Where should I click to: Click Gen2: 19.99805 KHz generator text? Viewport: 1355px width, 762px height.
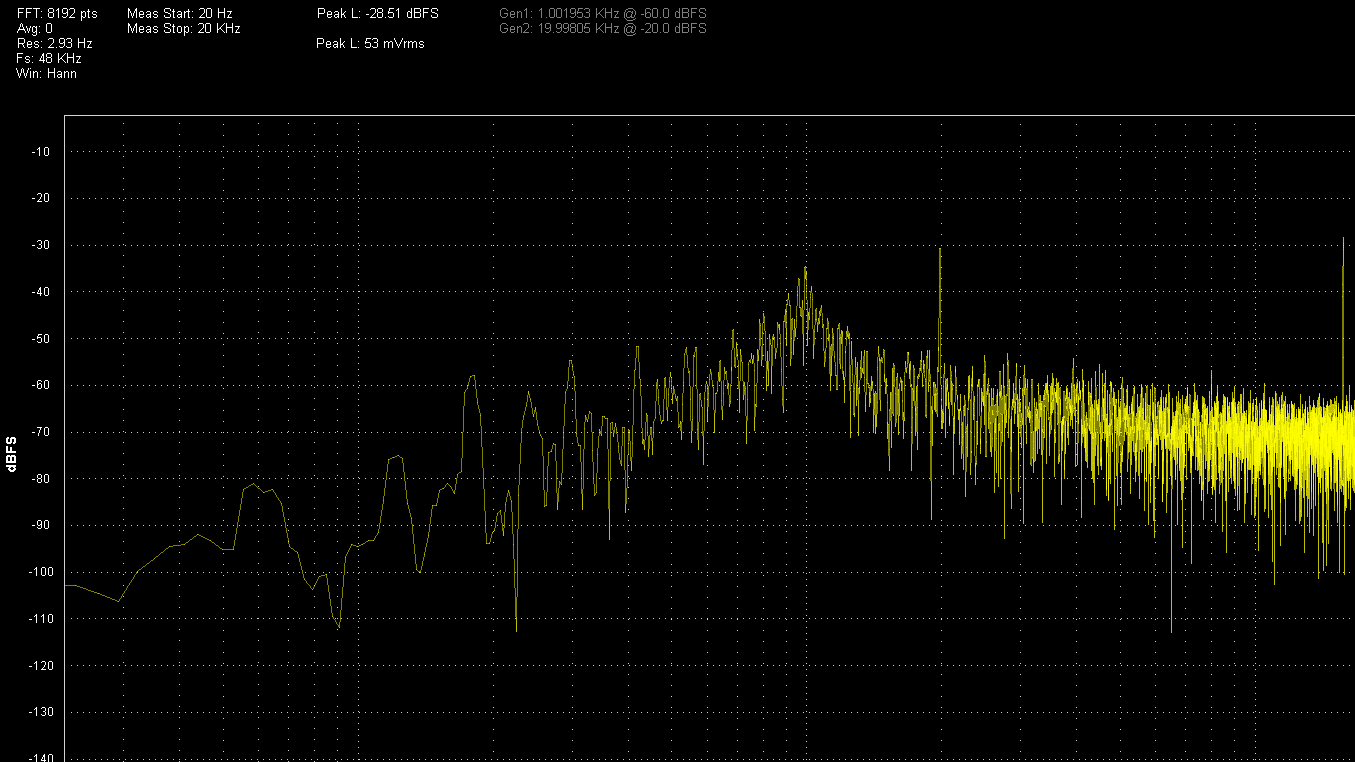click(x=603, y=29)
